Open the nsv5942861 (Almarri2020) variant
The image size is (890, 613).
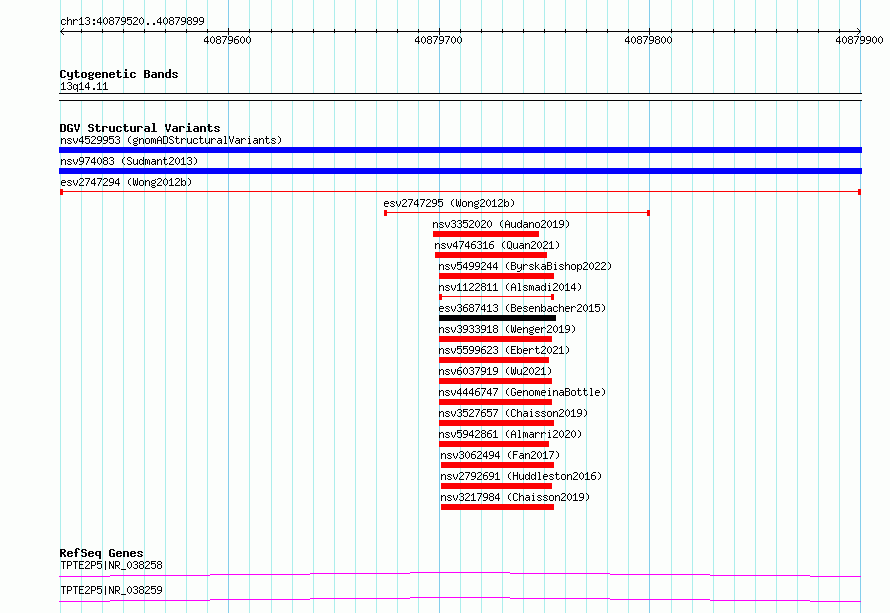[510, 434]
